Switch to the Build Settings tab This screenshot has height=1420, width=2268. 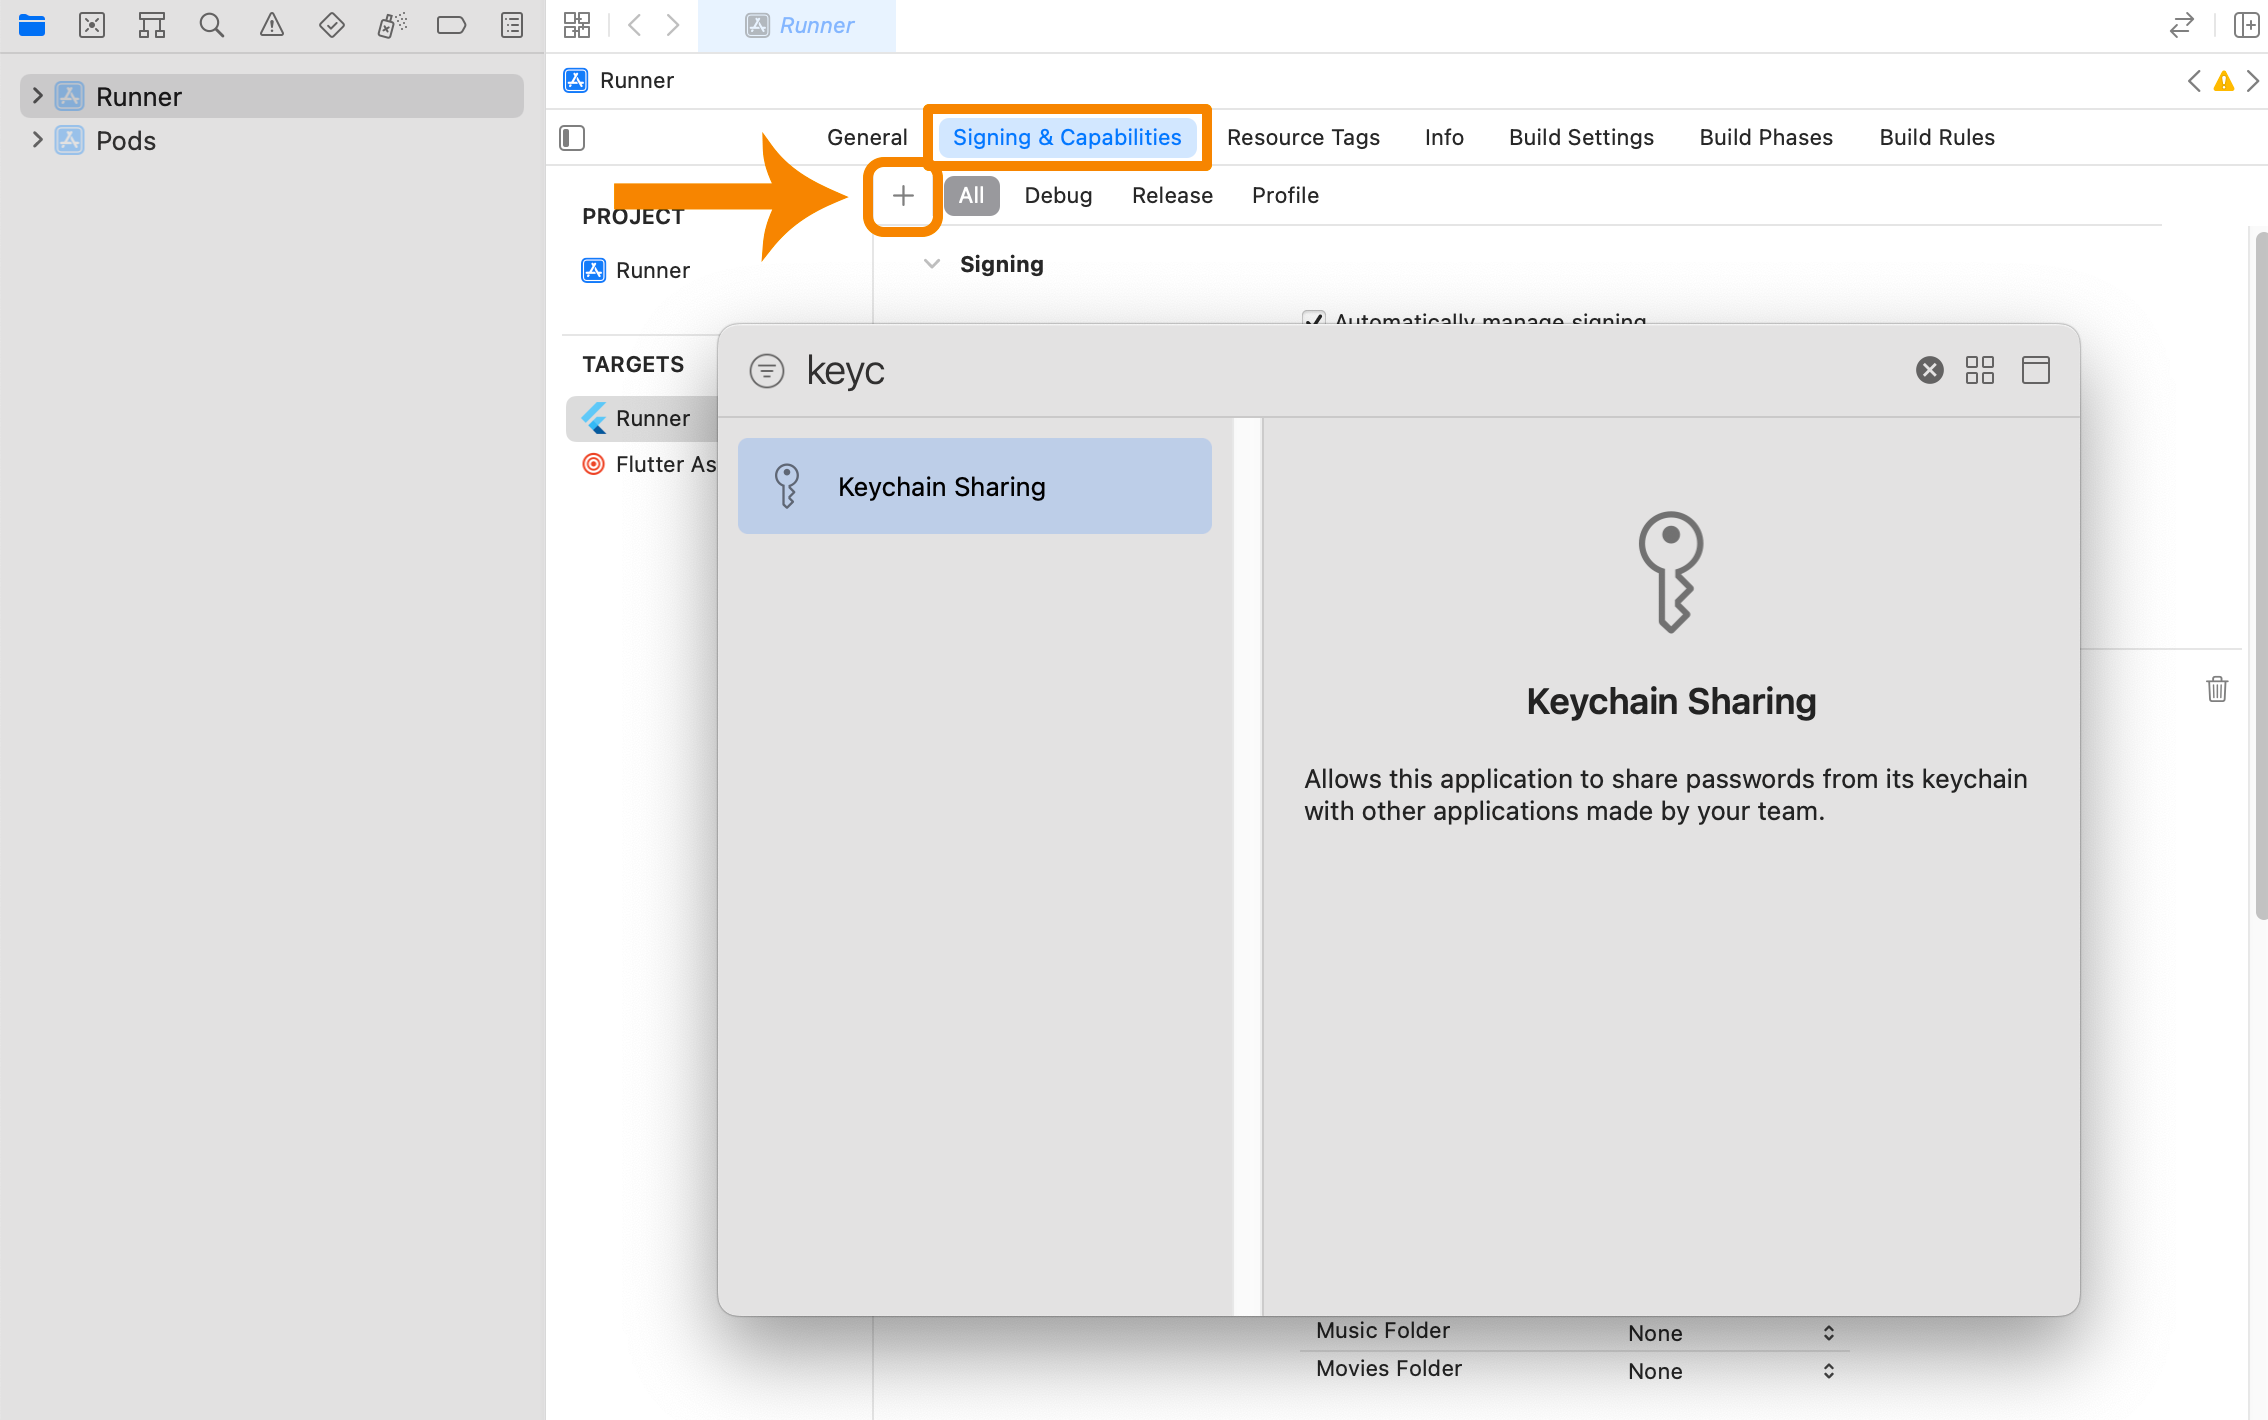[1580, 138]
